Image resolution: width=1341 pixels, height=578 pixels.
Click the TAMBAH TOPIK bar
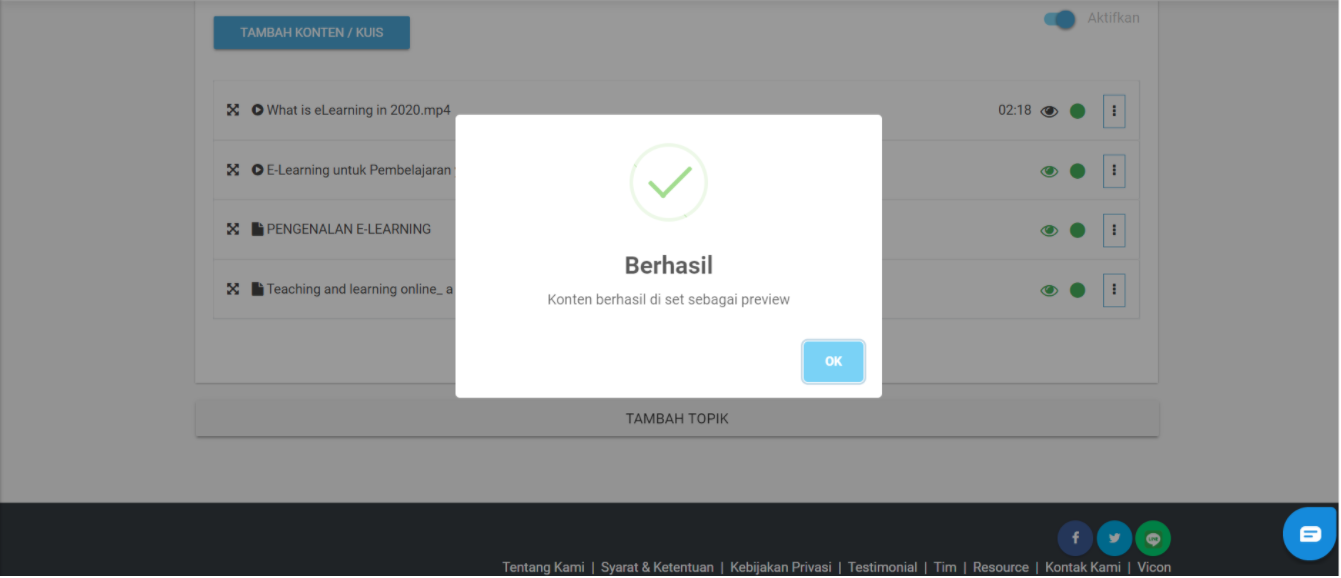677,418
